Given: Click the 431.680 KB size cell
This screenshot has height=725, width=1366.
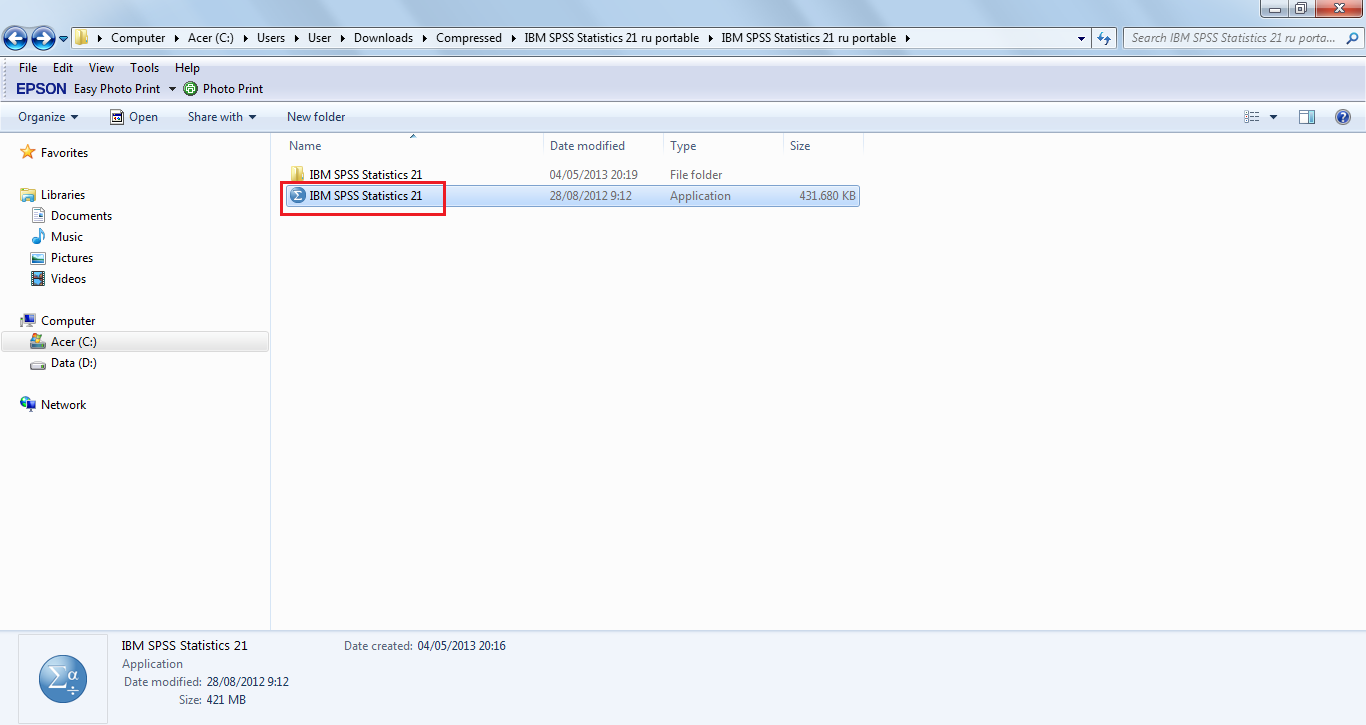Looking at the screenshot, I should (x=828, y=196).
